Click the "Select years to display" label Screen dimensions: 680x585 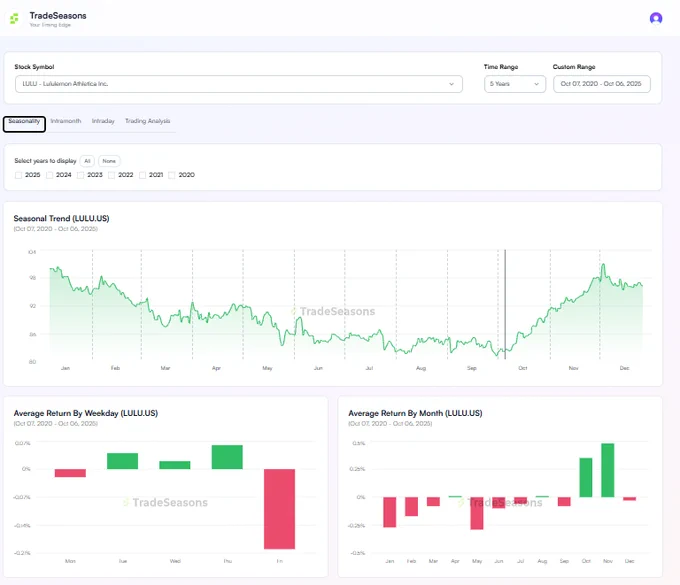point(45,161)
